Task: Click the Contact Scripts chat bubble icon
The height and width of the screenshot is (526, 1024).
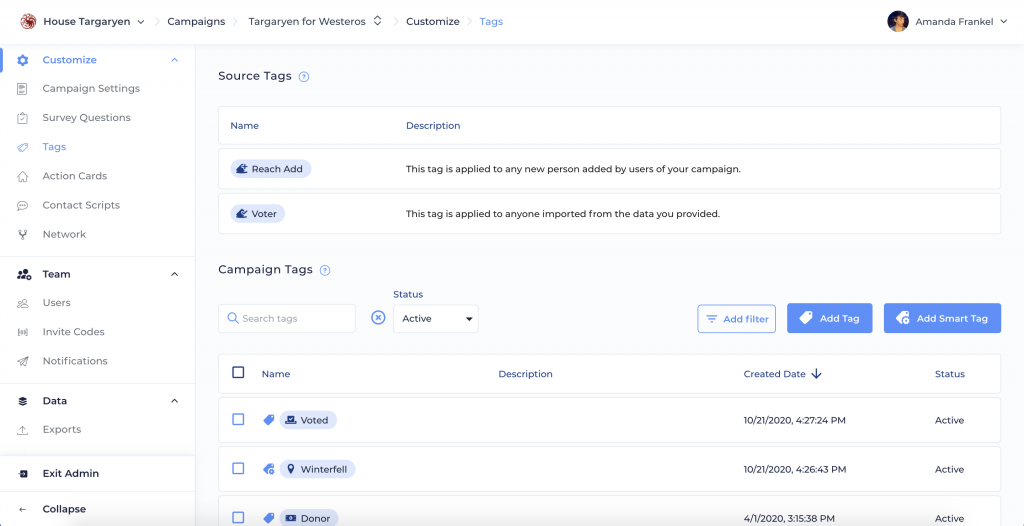Action: tap(23, 205)
